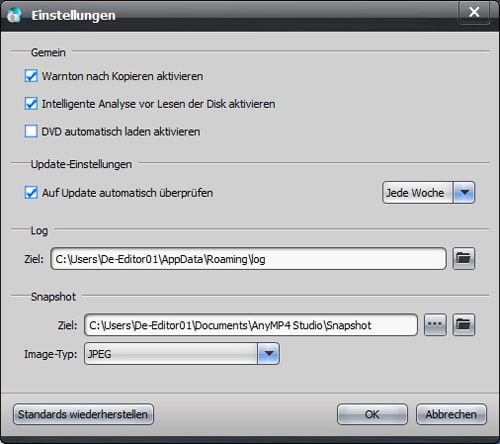Image resolution: width=500 pixels, height=444 pixels.
Task: Close the Einstellungen dialog
Action: [x=474, y=12]
